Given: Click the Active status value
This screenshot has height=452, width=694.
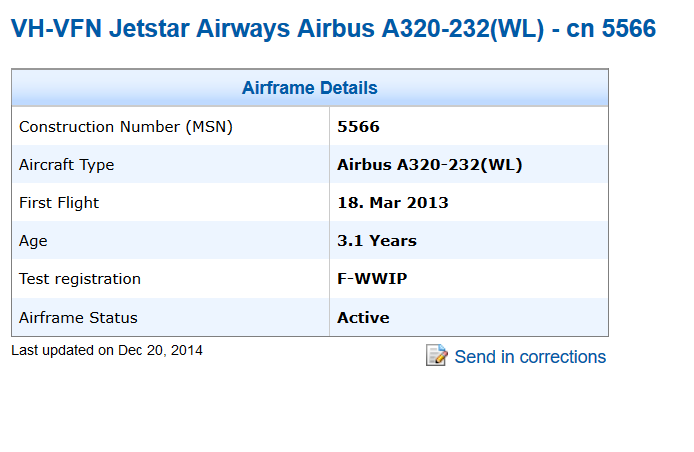Looking at the screenshot, I should [363, 318].
